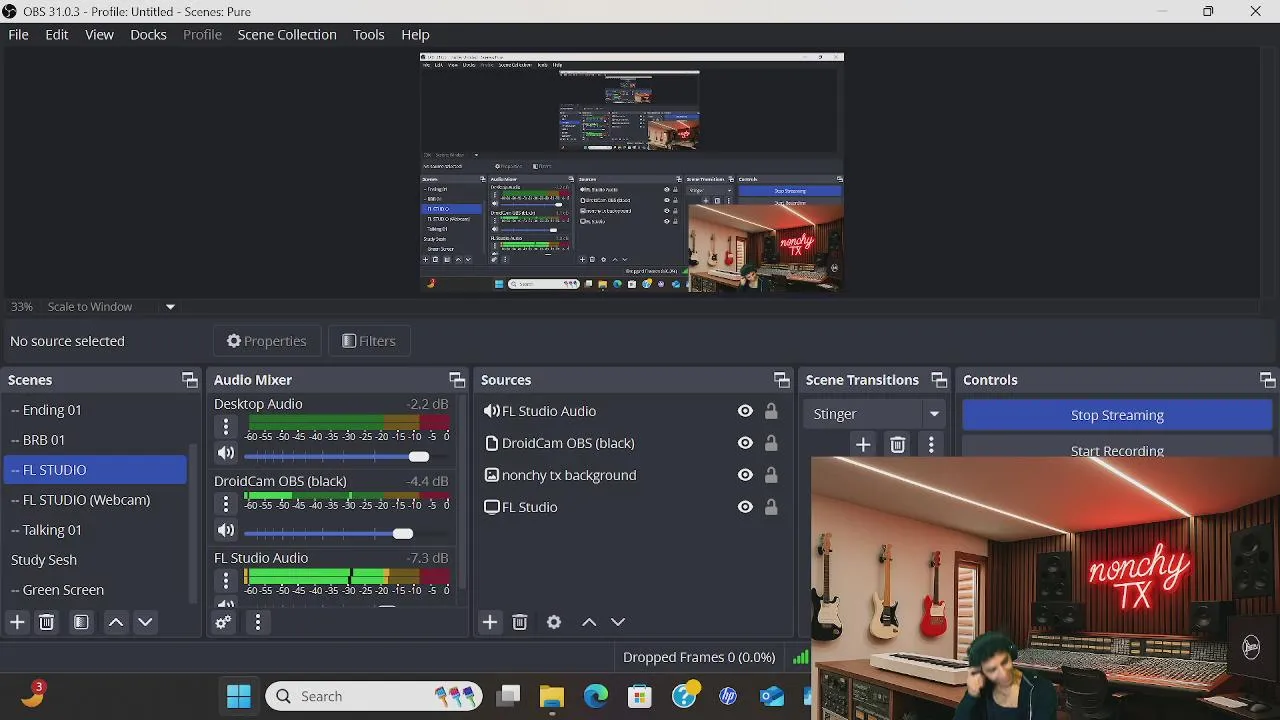The image size is (1280, 720).
Task: Open the Edit menu
Action: 57,34
